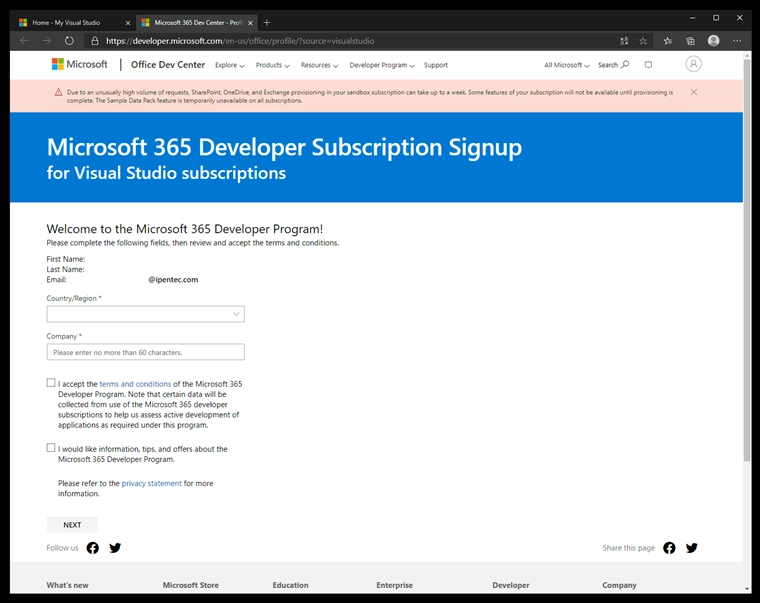Expand the Developer Program menu
Viewport: 760px width, 603px height.
pos(382,65)
